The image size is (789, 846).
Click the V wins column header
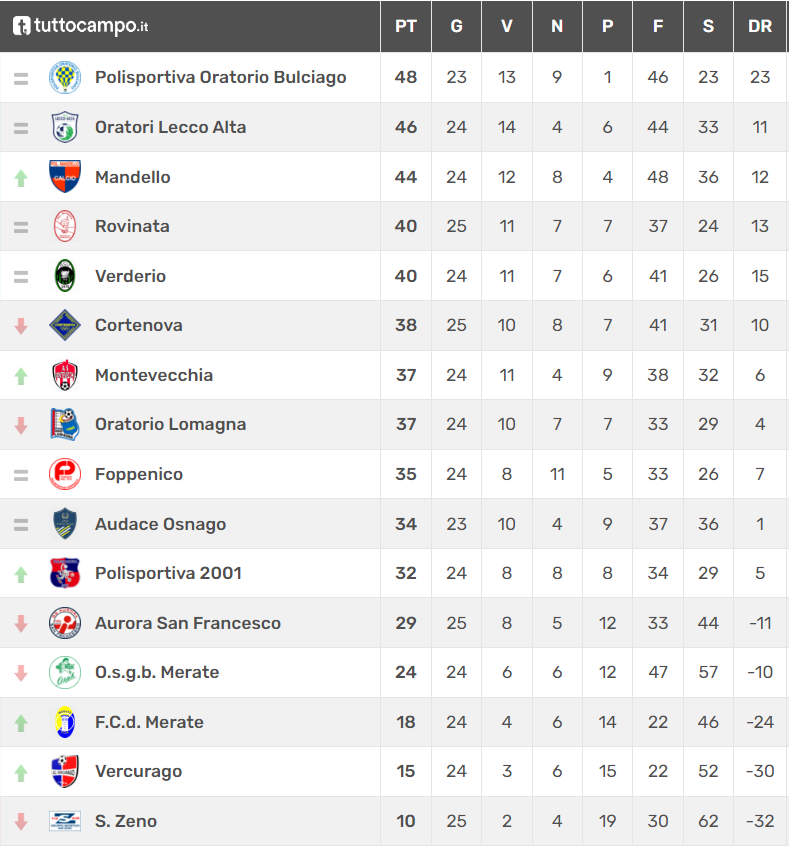point(507,26)
